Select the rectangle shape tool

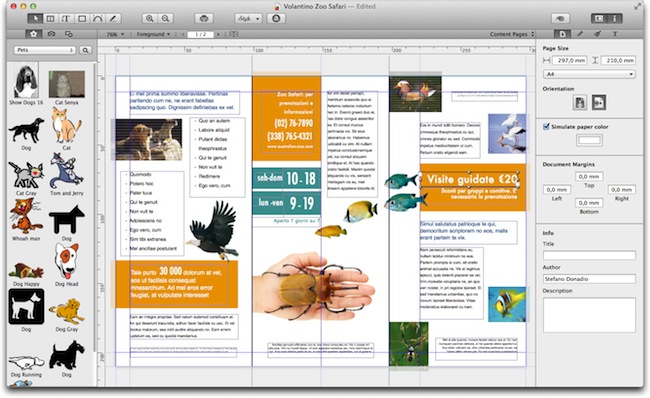82,19
